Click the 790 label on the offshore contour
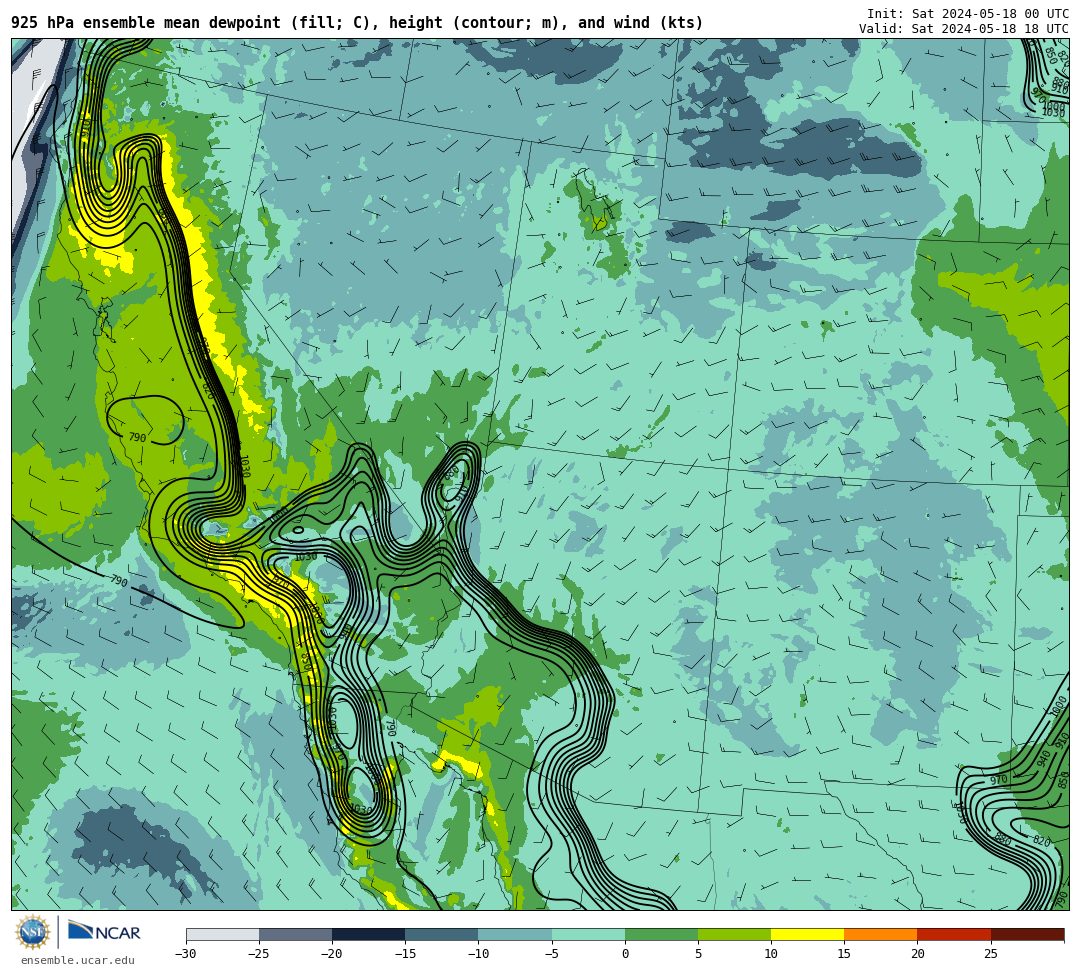 (119, 581)
